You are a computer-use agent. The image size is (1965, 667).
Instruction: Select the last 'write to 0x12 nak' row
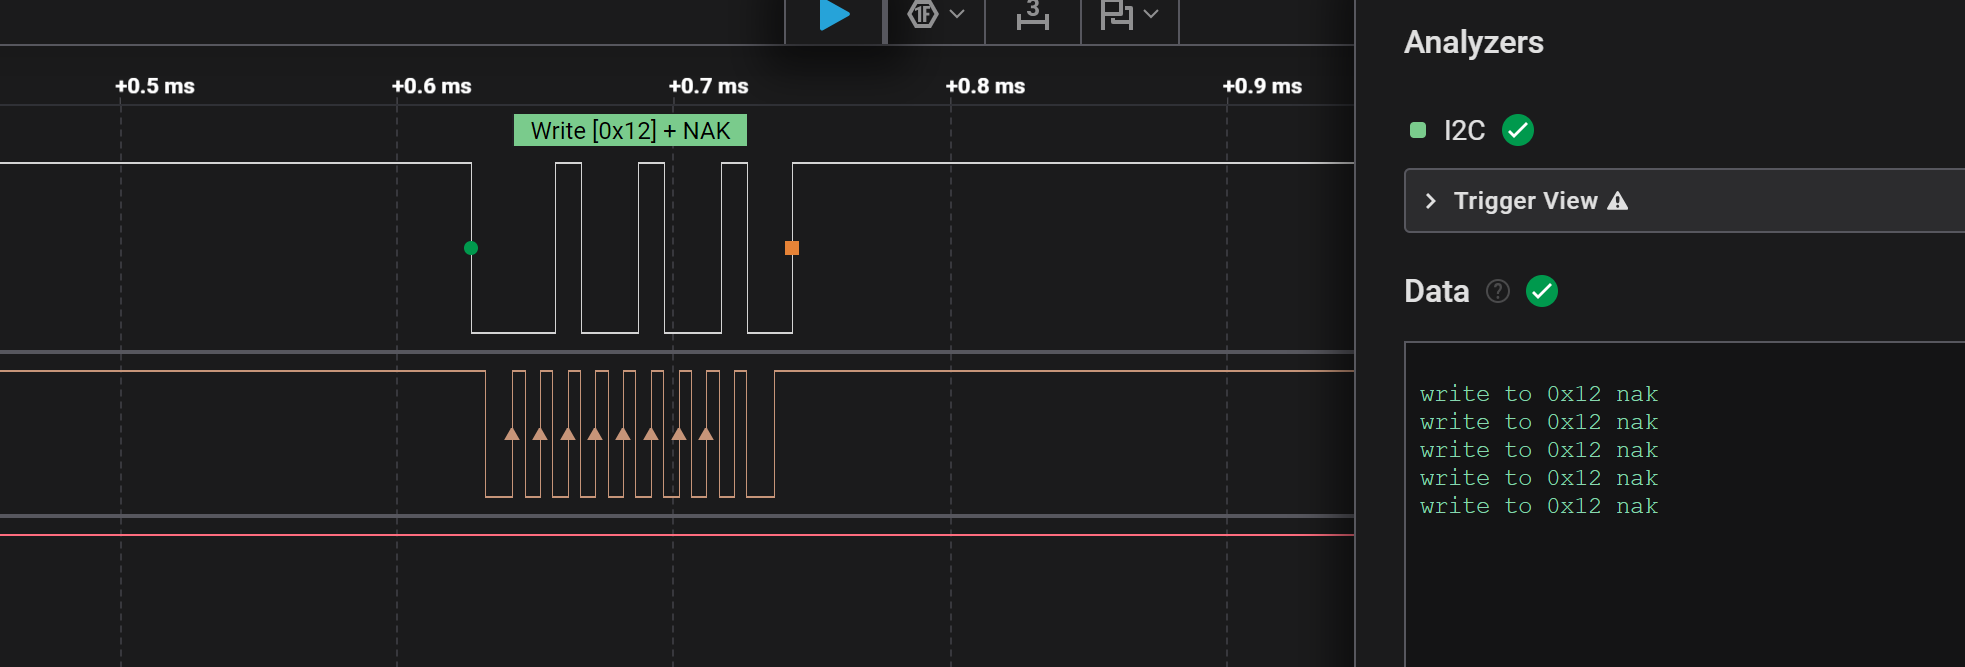click(1538, 506)
